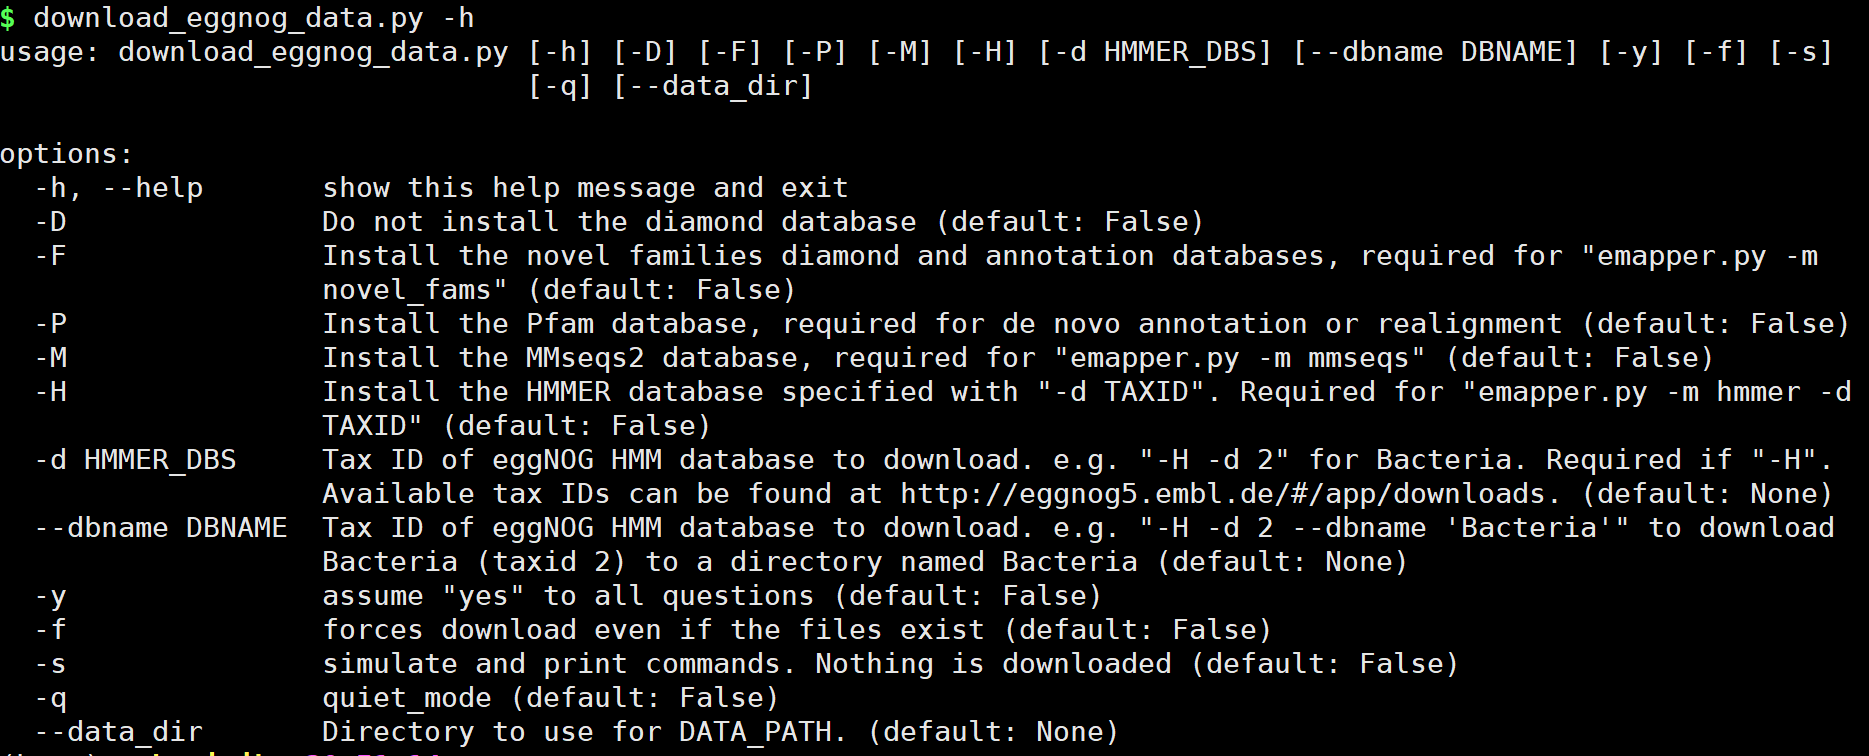
Task: Click the -M flag in the options list
Action: point(51,358)
